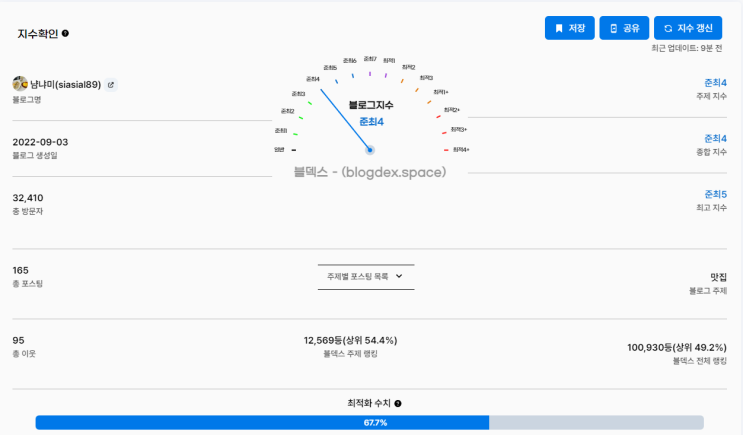Click the help icon next to 지수확인
The image size is (743, 435).
tap(65, 33)
